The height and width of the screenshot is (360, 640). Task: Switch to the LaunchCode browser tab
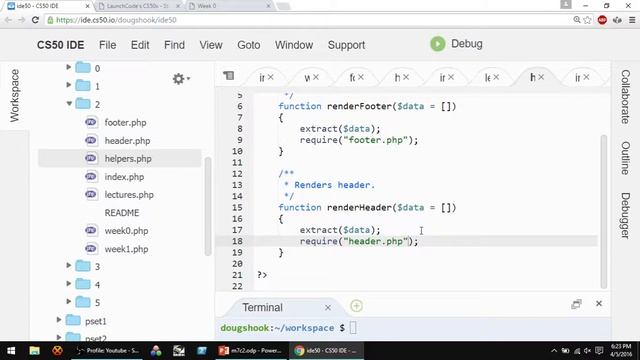(x=138, y=6)
